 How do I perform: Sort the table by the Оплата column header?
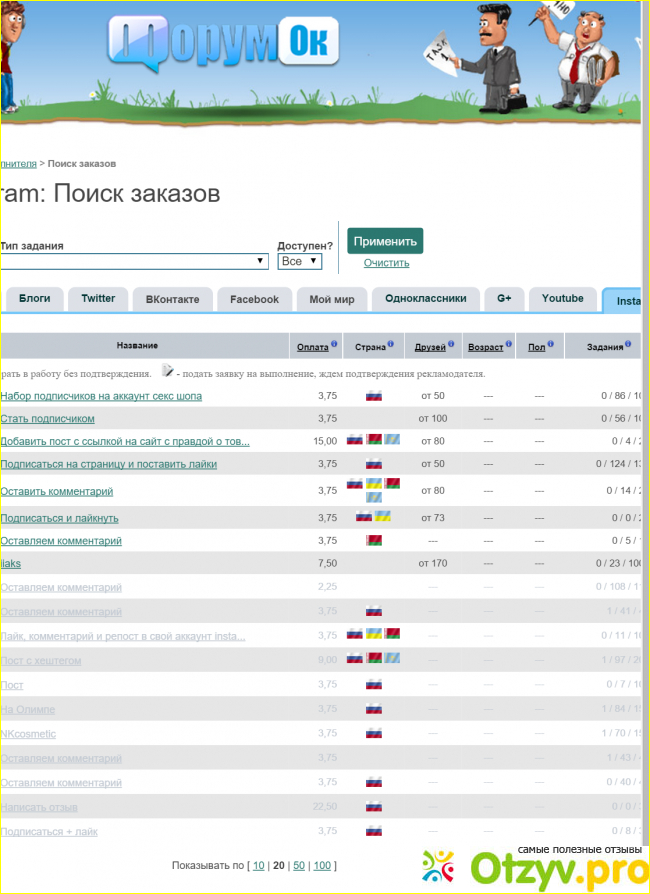(x=312, y=346)
